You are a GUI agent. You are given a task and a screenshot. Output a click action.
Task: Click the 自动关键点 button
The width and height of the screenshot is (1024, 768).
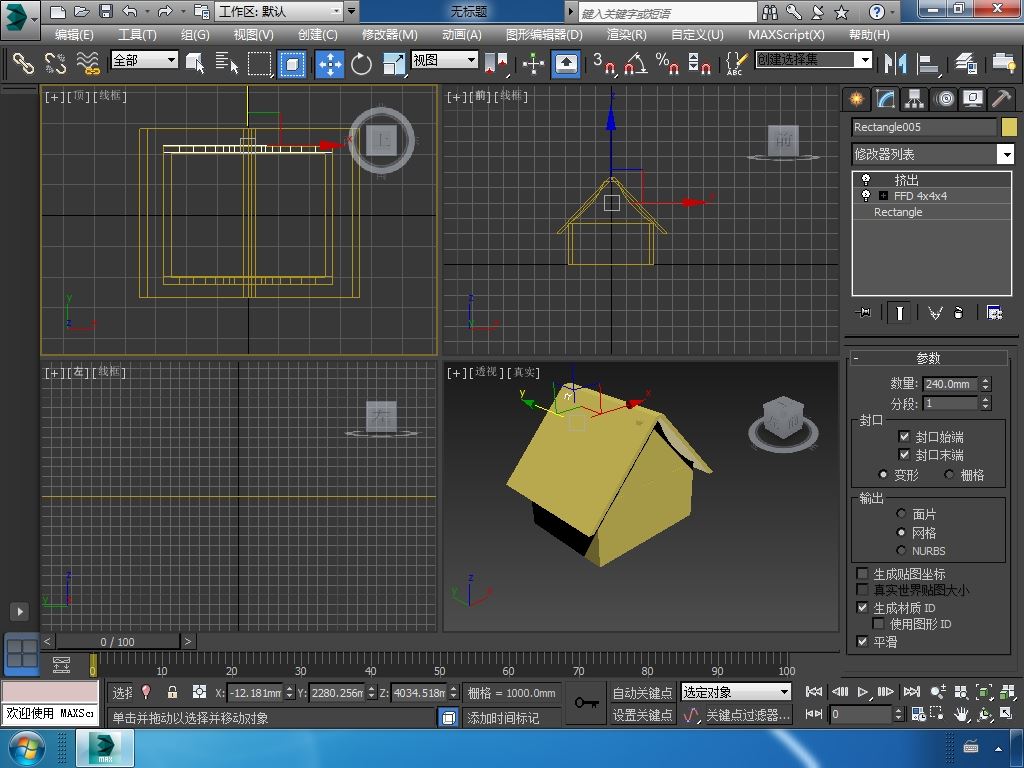(642, 693)
